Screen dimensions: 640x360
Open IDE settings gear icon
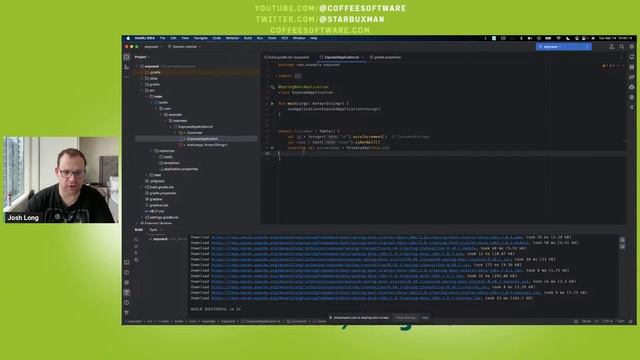(631, 47)
